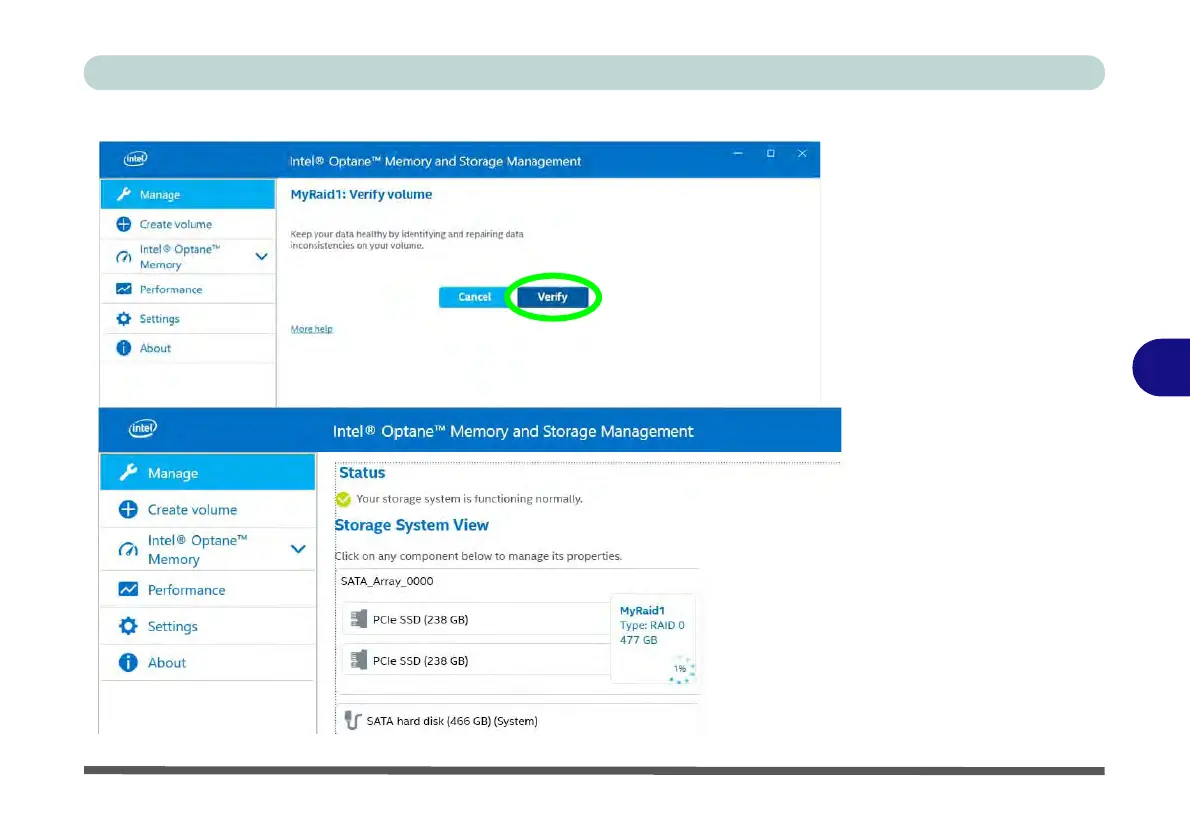Screen dimensions: 1190x838
Task: Open About label in bottom window
Action: pyautogui.click(x=166, y=663)
